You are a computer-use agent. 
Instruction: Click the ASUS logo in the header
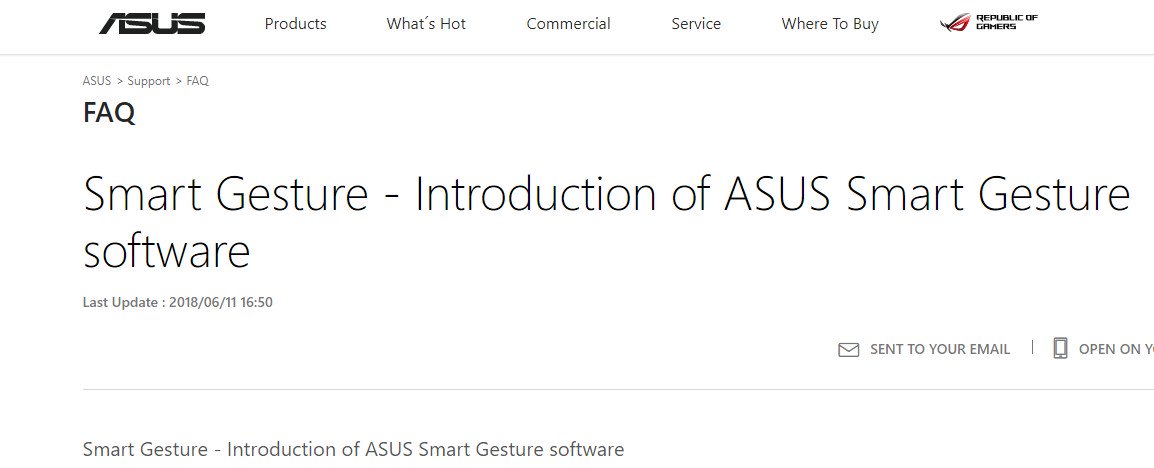152,24
